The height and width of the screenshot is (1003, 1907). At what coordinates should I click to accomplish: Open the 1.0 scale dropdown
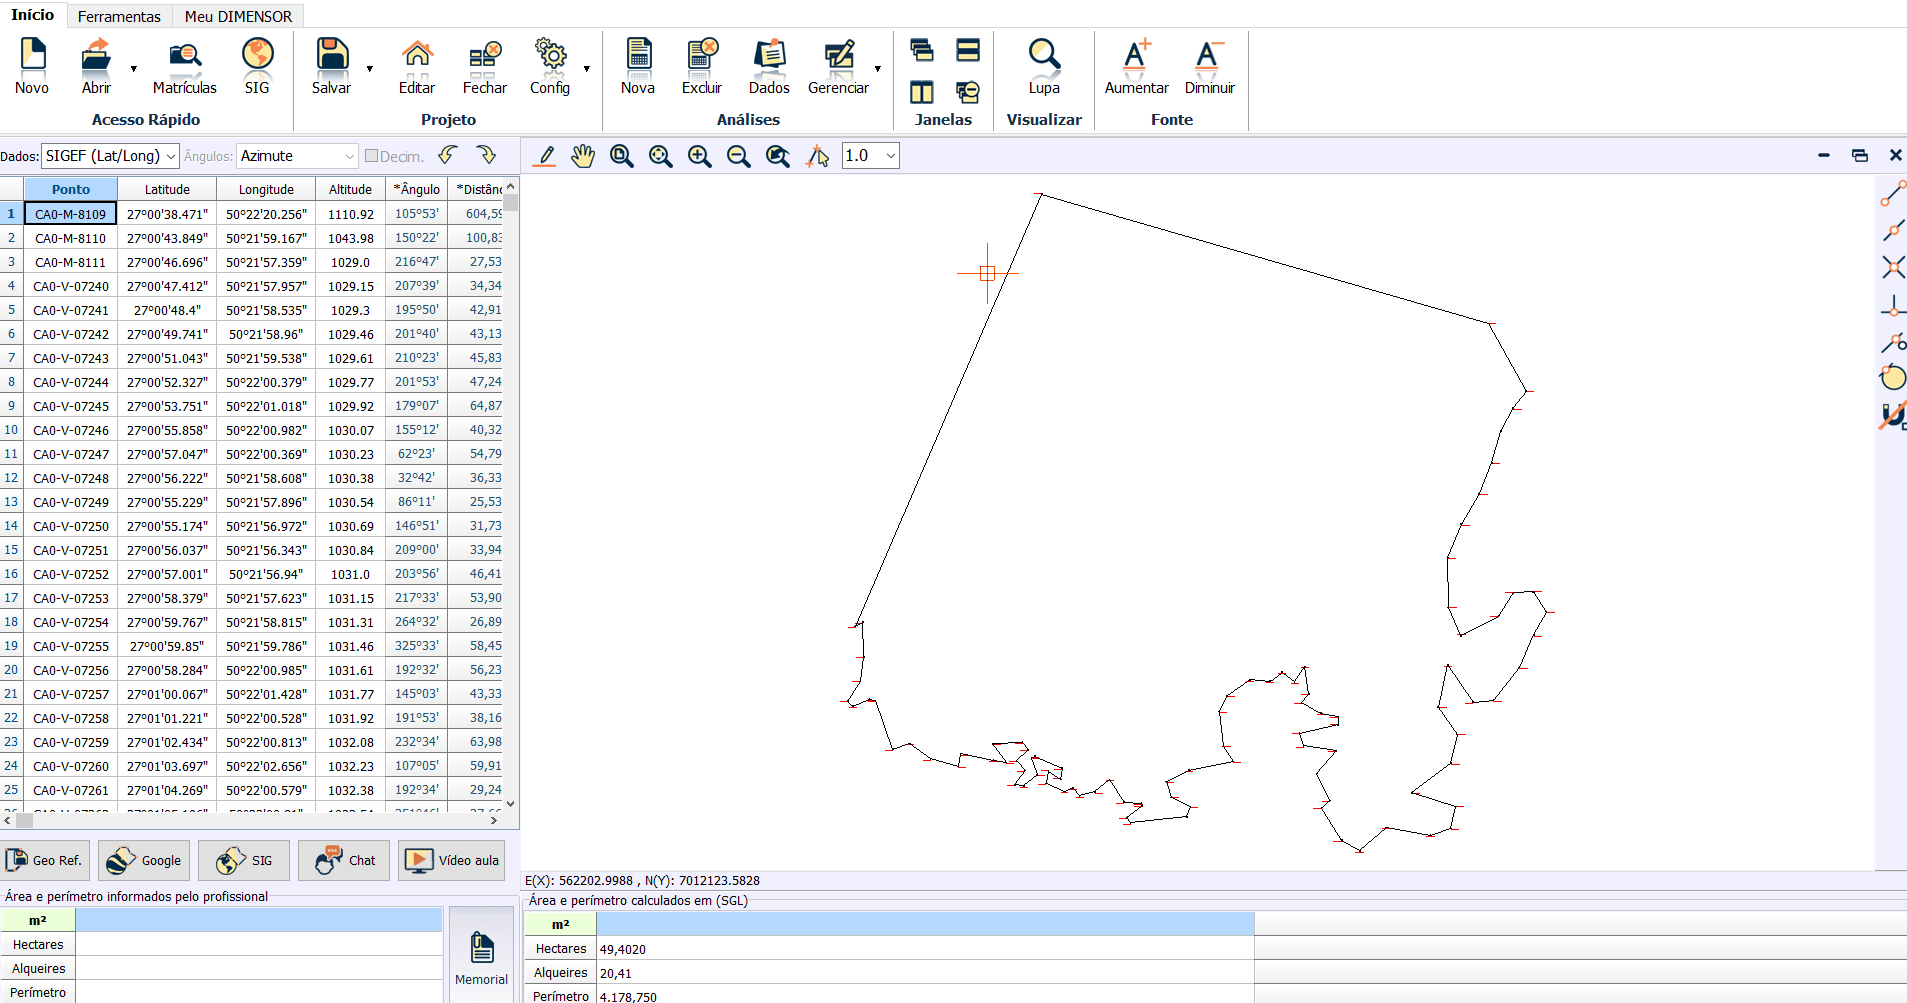point(870,156)
